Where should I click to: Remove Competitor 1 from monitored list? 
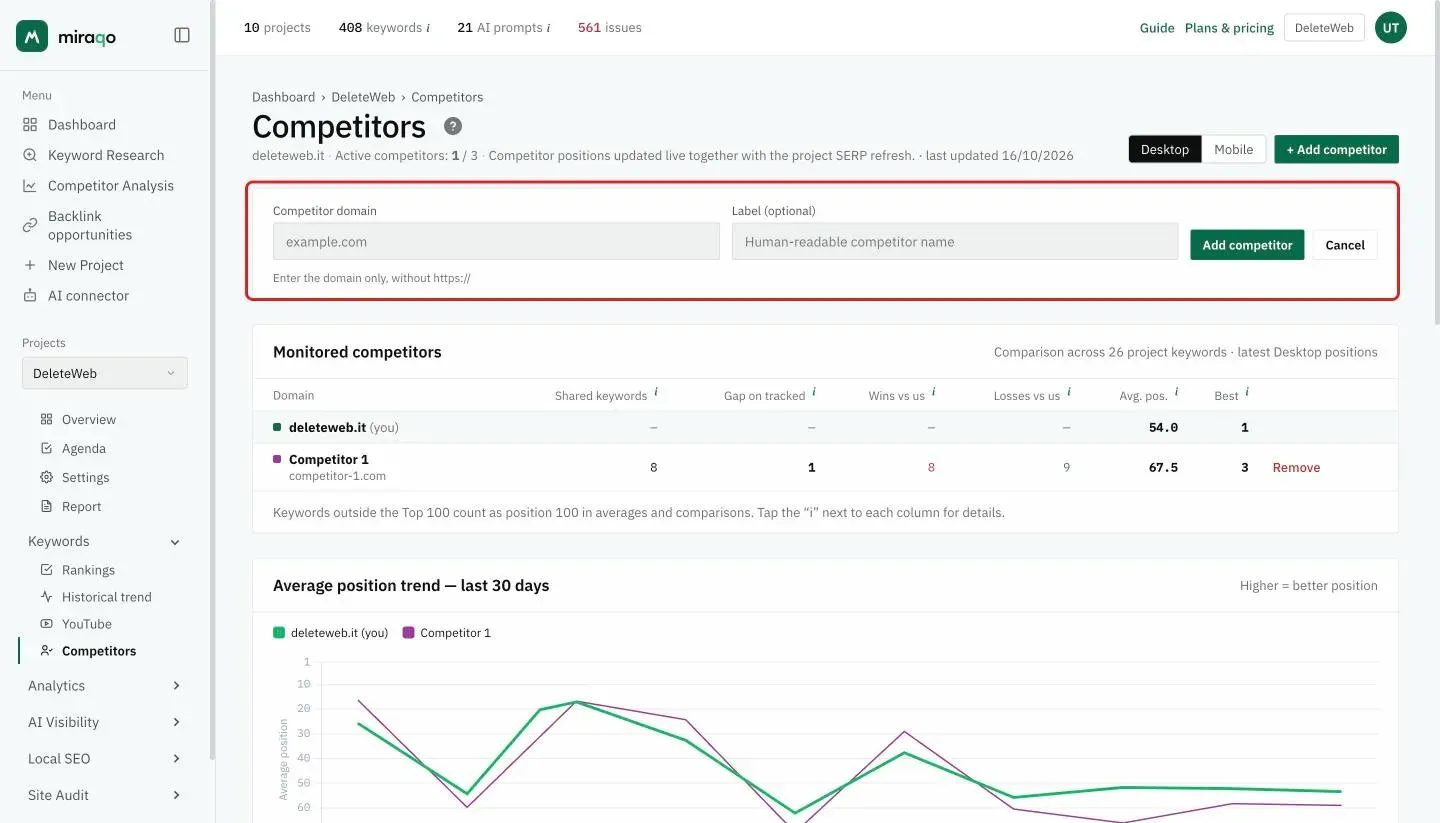[1296, 467]
